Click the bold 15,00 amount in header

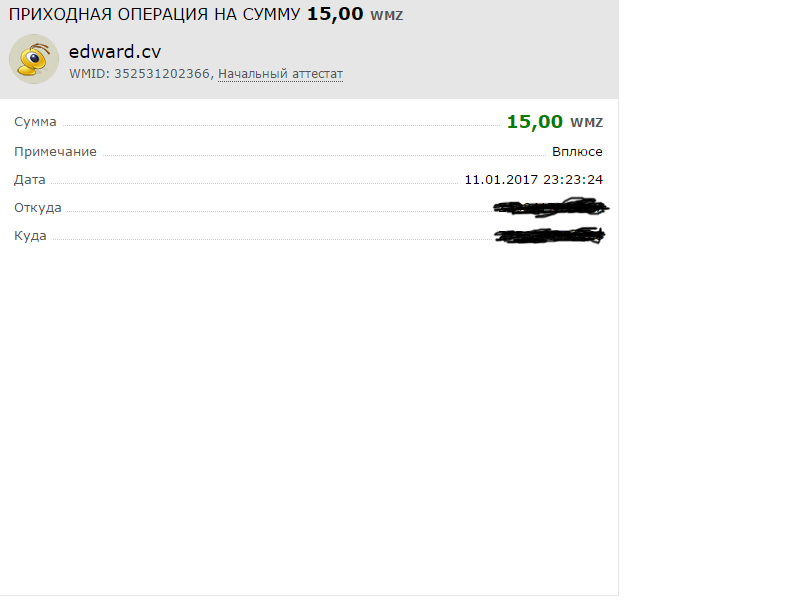335,14
